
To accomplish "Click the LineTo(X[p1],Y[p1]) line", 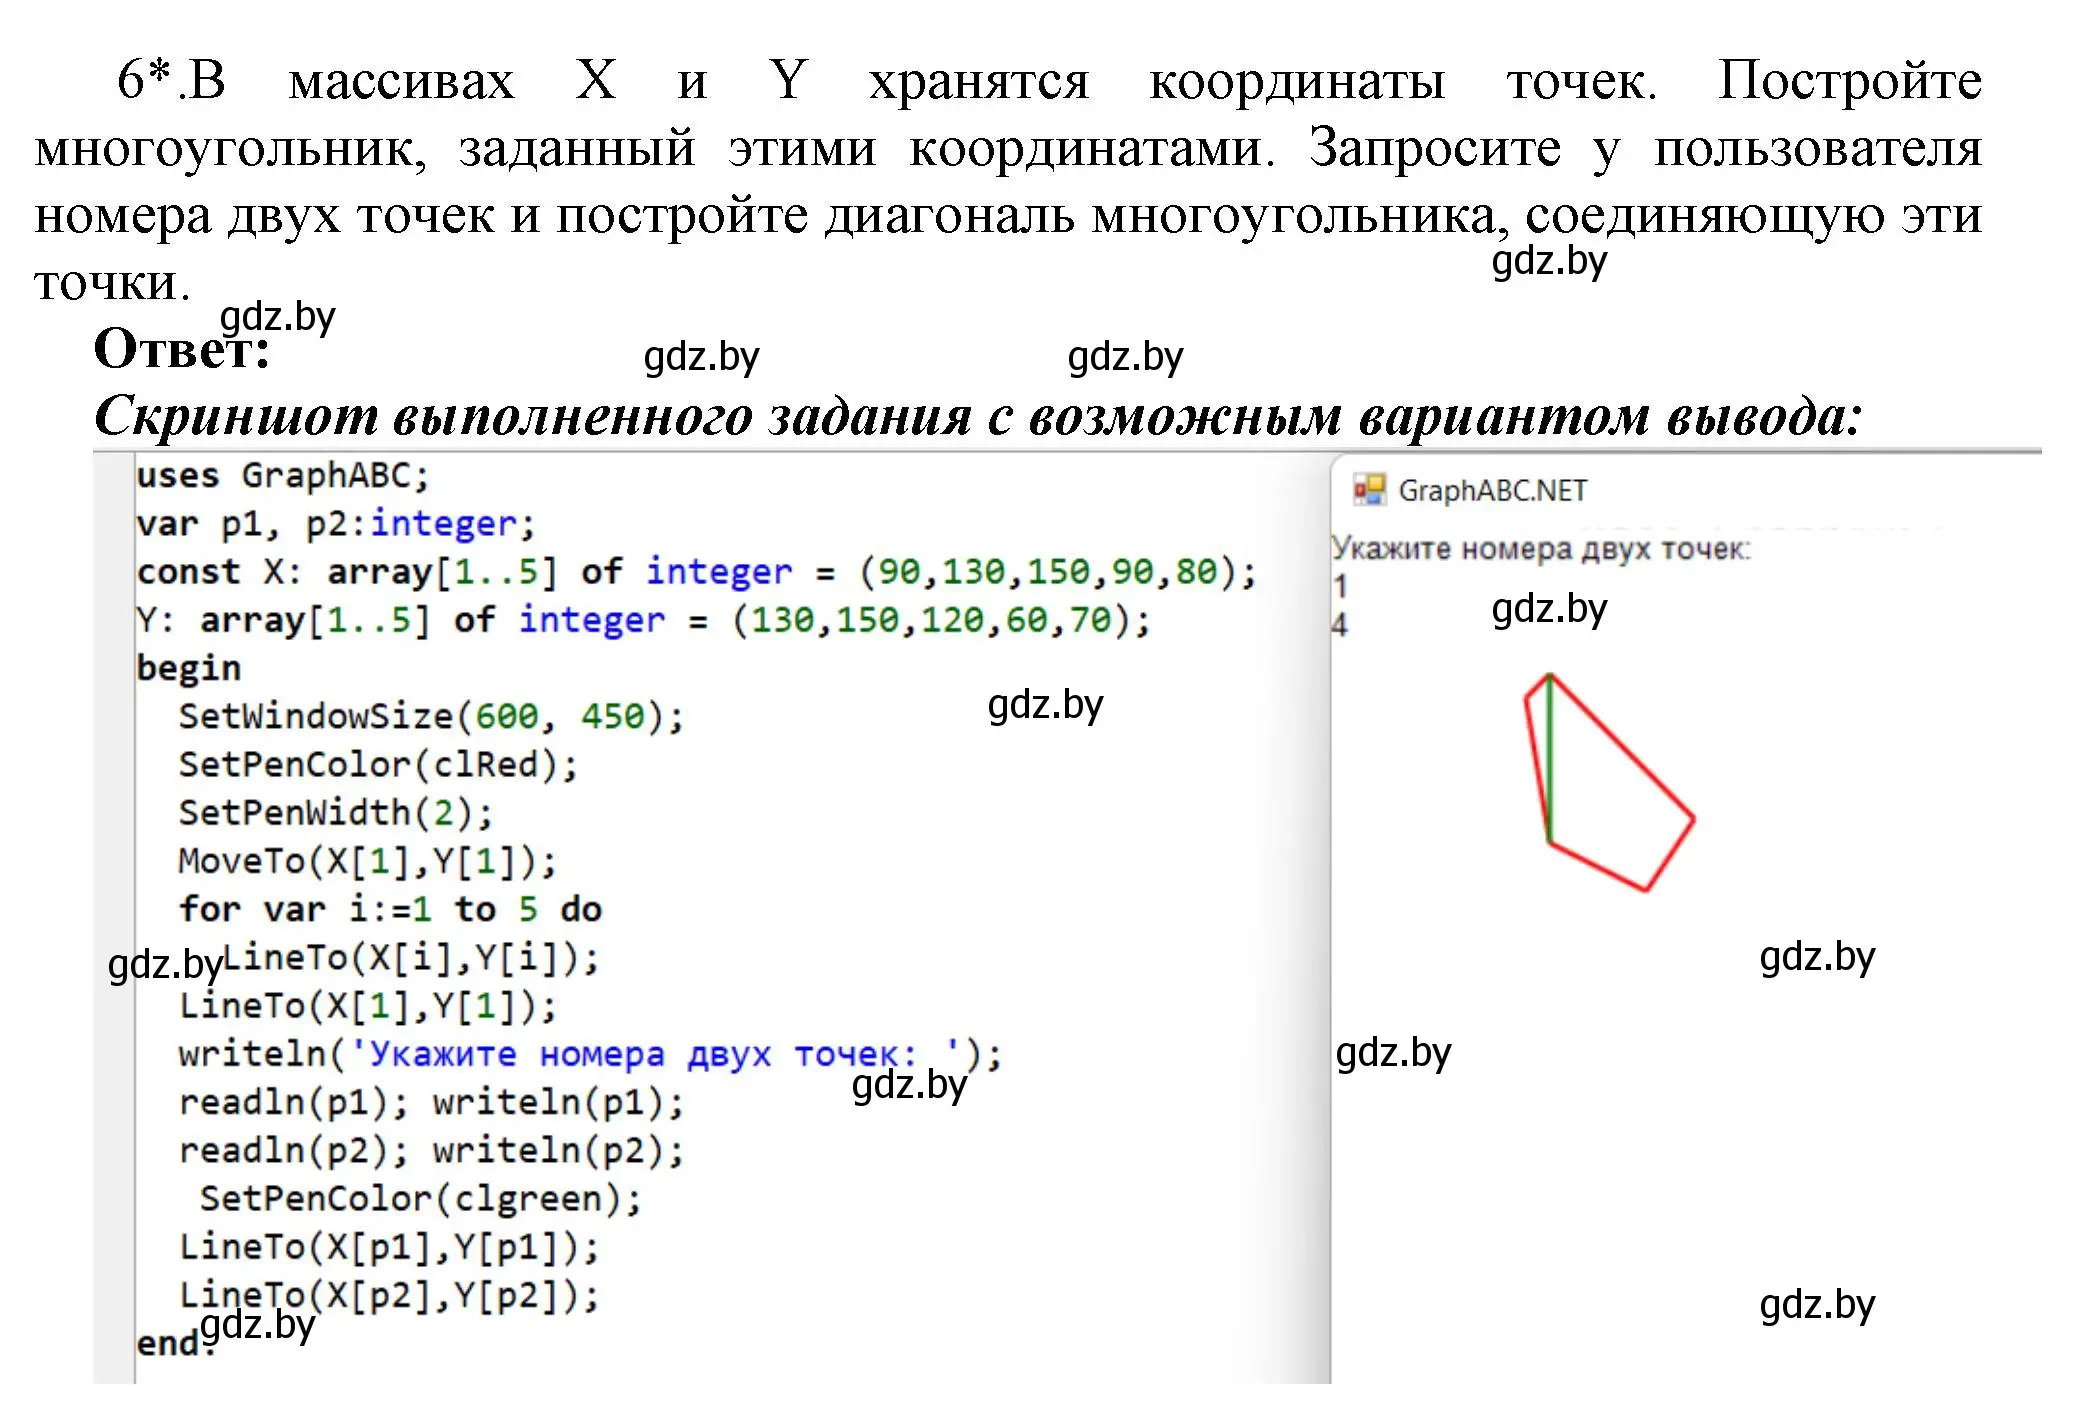I will (389, 1247).
